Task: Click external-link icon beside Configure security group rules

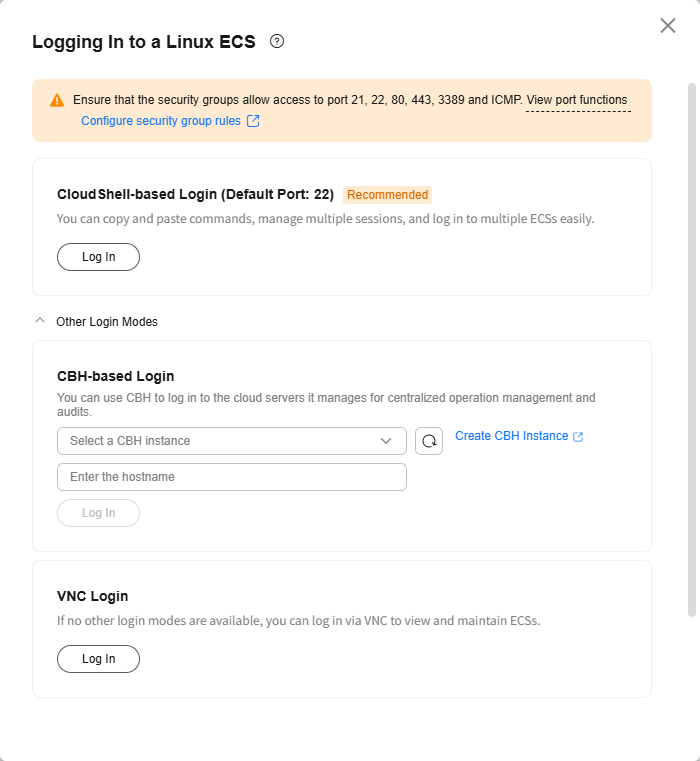Action: (x=253, y=121)
